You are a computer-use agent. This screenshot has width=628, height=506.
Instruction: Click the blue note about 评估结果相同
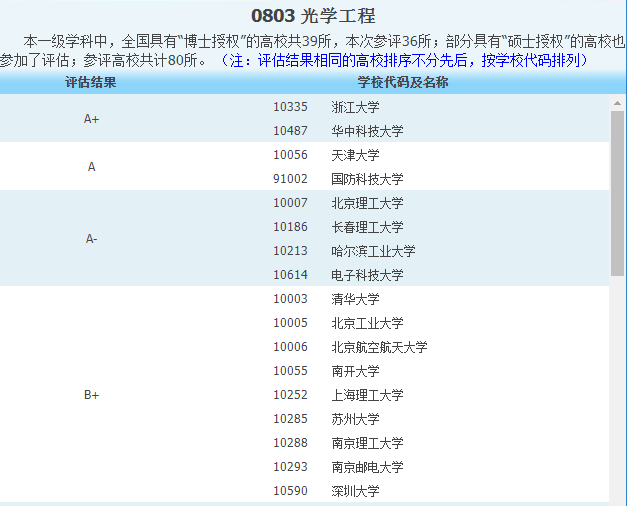(404, 60)
